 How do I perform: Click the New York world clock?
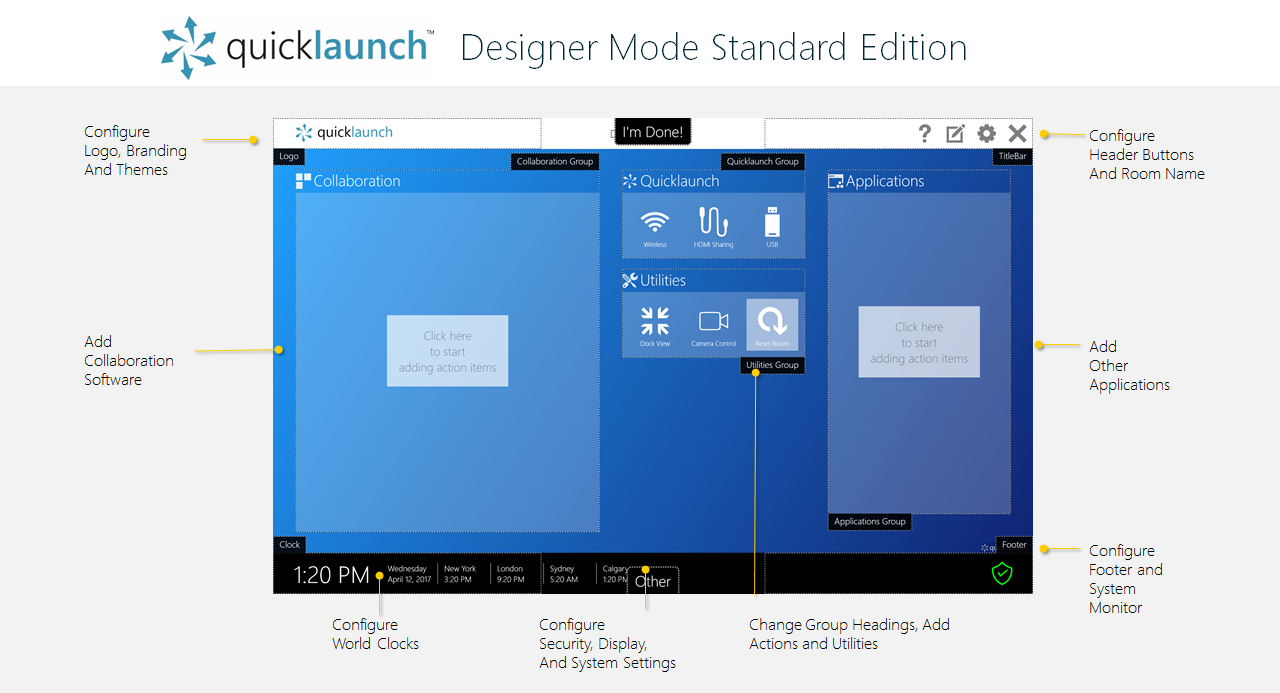(460, 574)
